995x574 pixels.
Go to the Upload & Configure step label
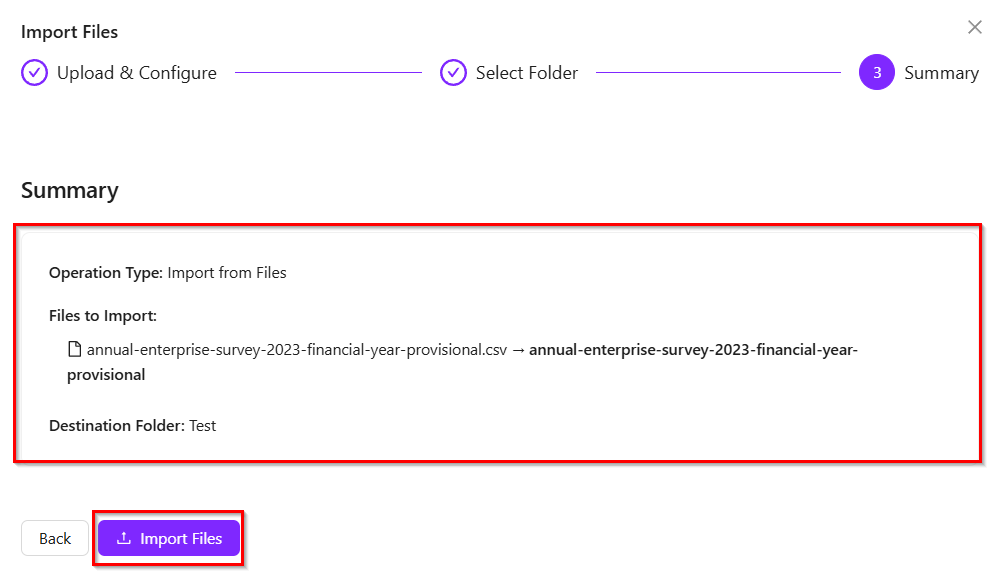[136, 73]
